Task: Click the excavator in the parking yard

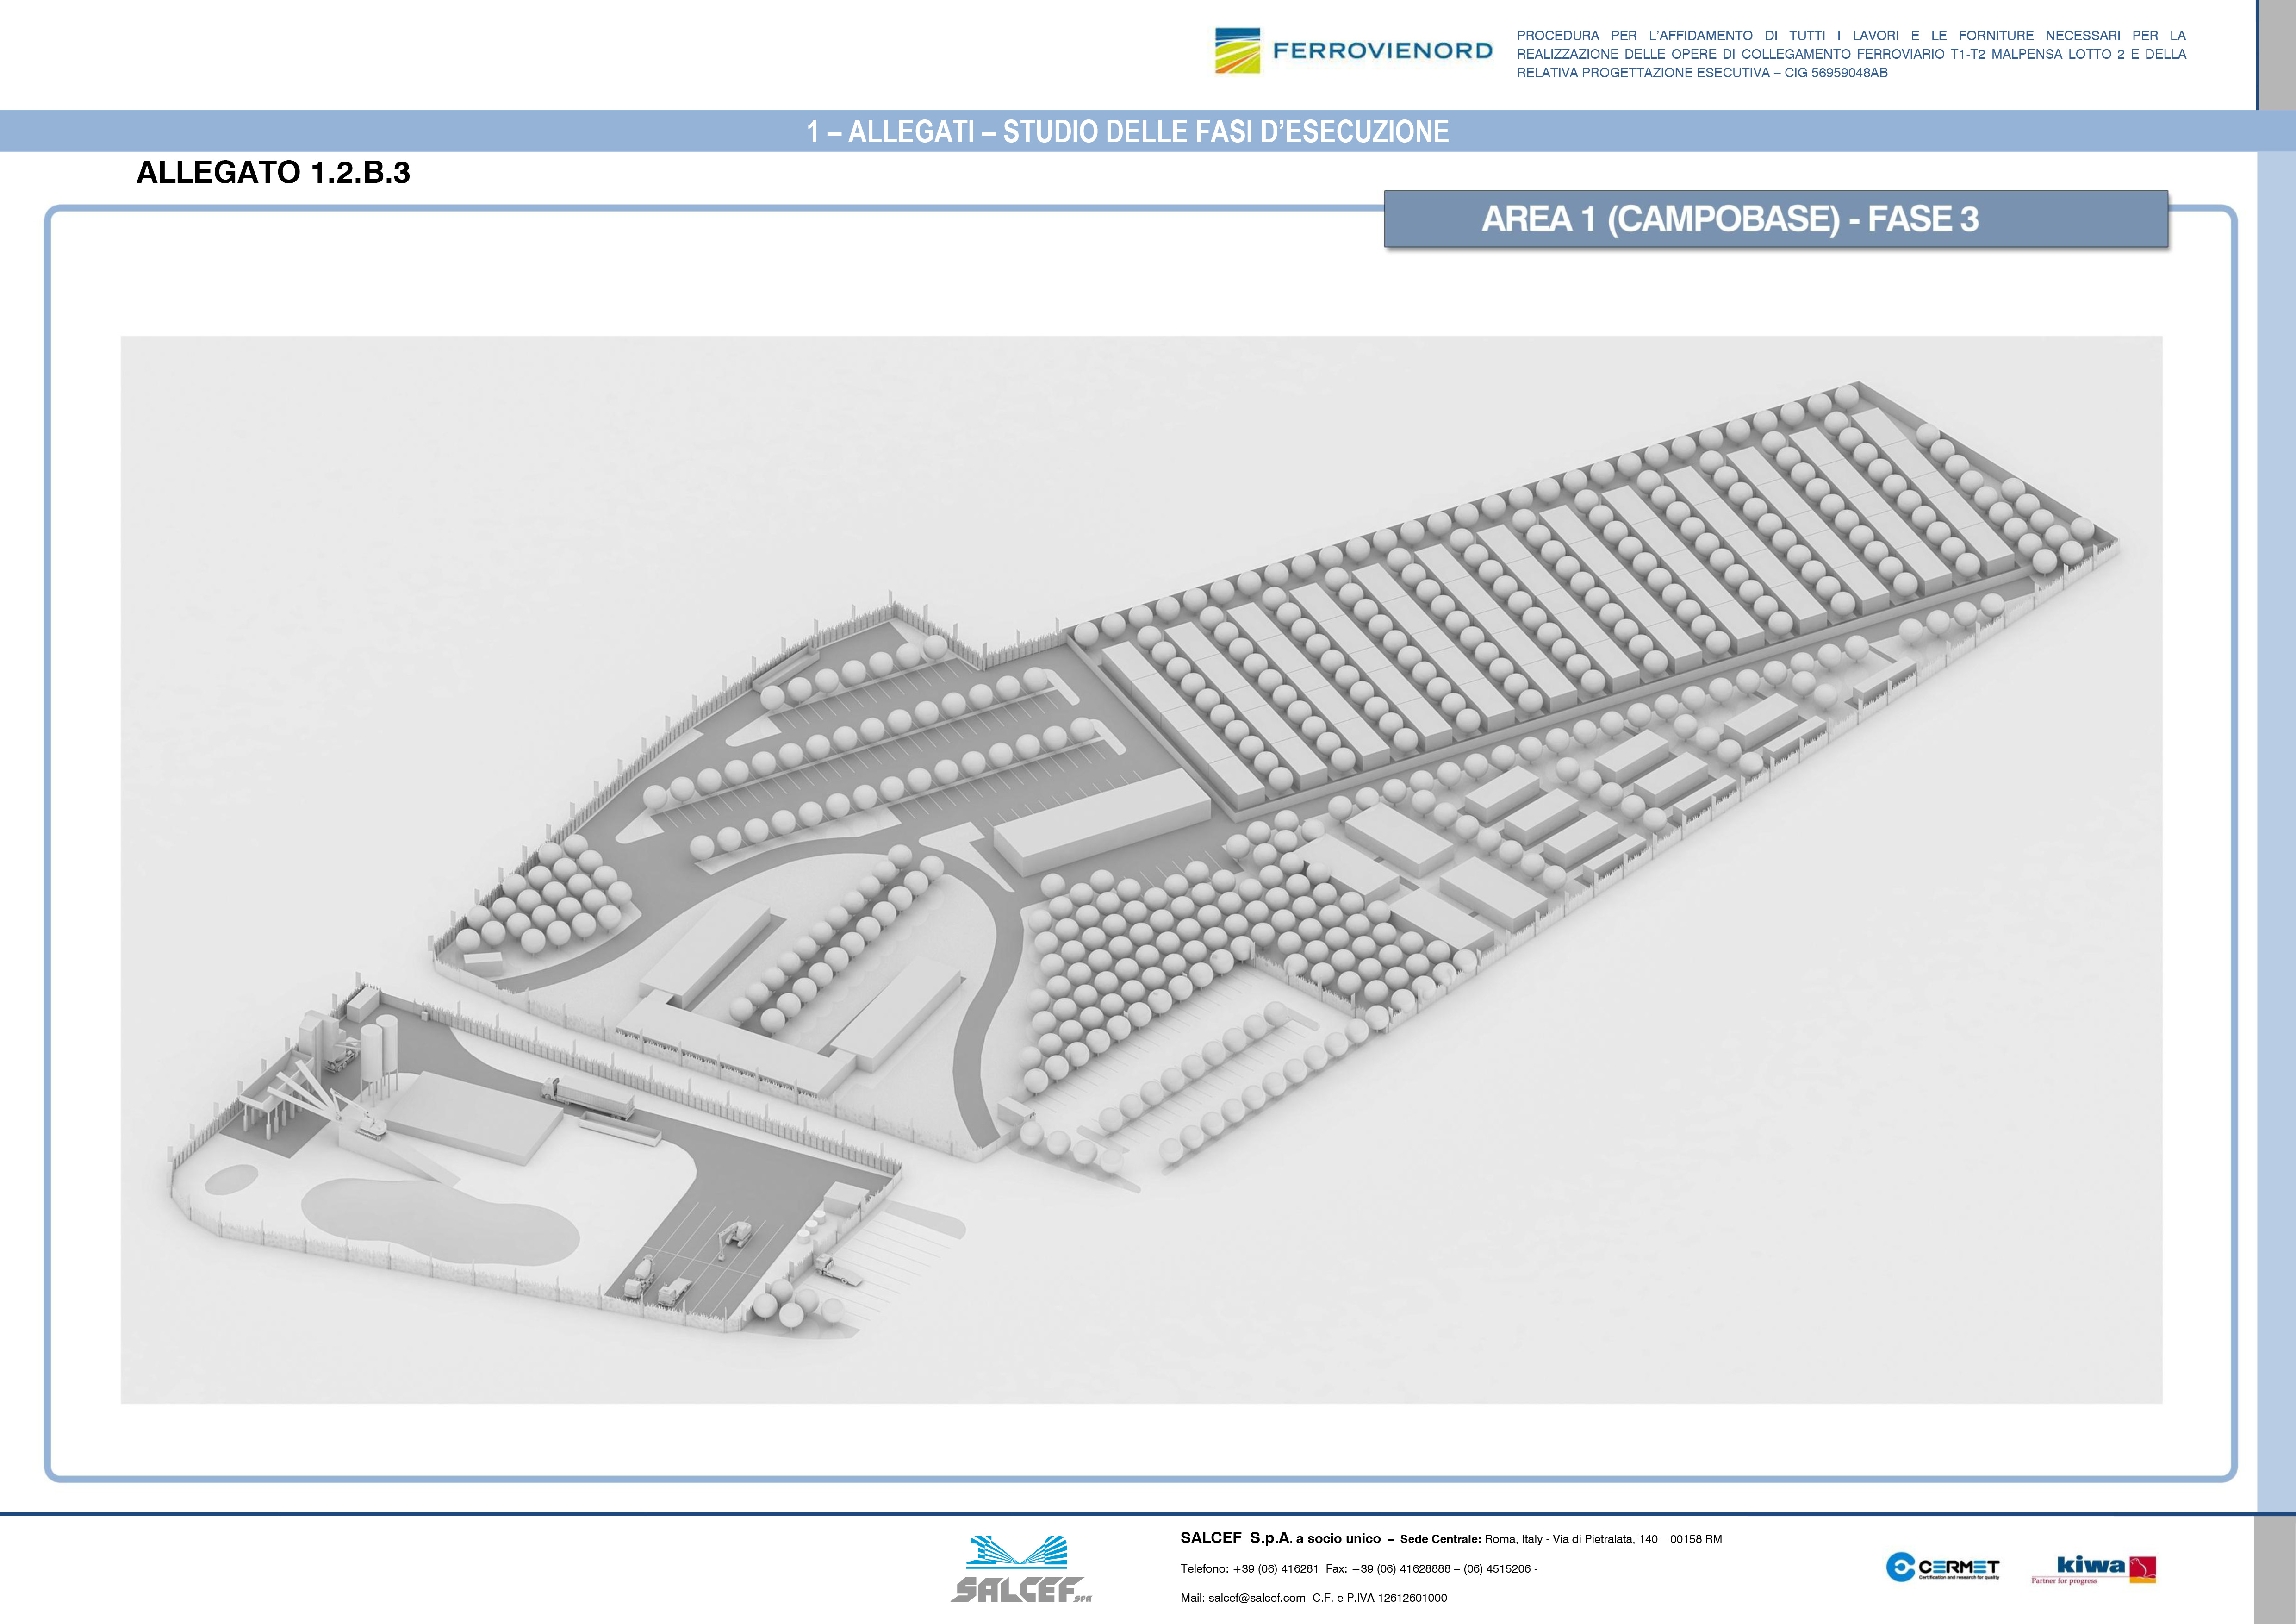Action: point(738,1235)
